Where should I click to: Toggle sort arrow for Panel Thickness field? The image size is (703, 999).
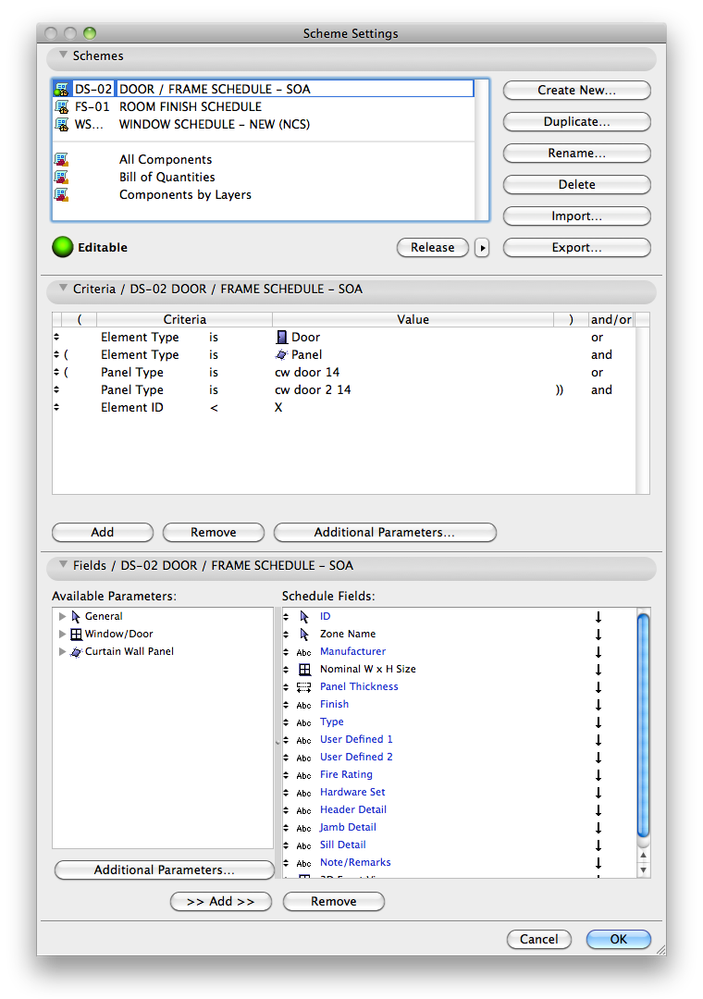(598, 687)
